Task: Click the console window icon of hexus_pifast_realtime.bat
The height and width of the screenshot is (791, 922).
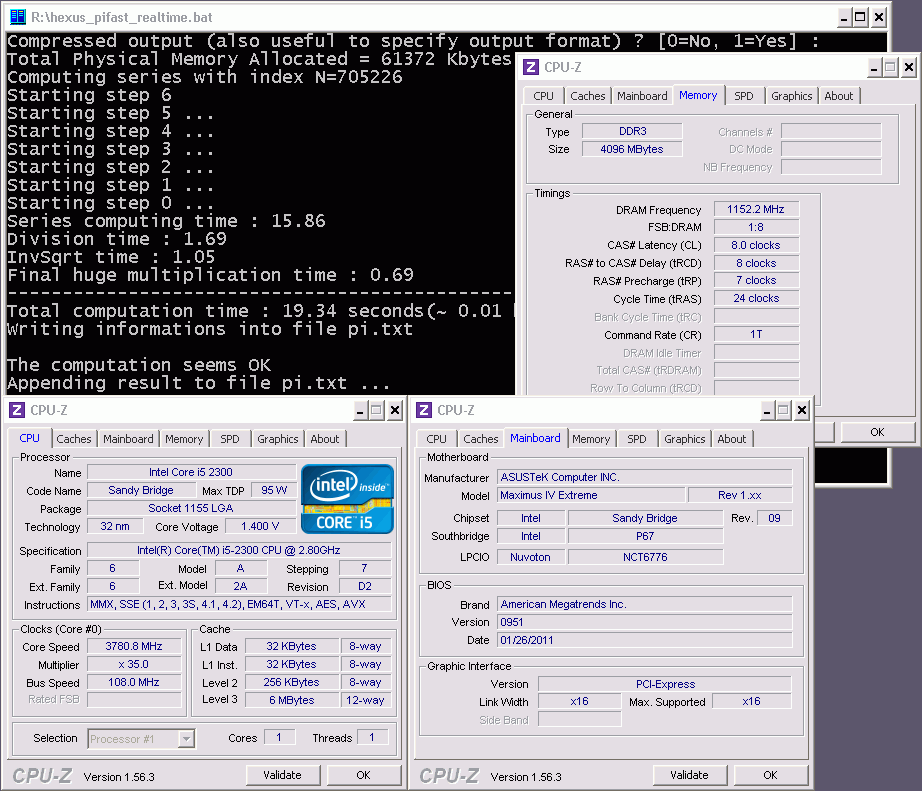Action: pyautogui.click(x=18, y=17)
